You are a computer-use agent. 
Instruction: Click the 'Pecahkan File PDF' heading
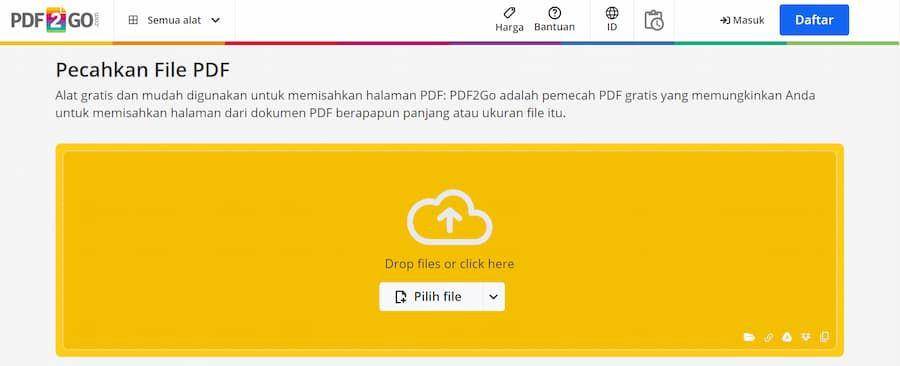click(142, 71)
